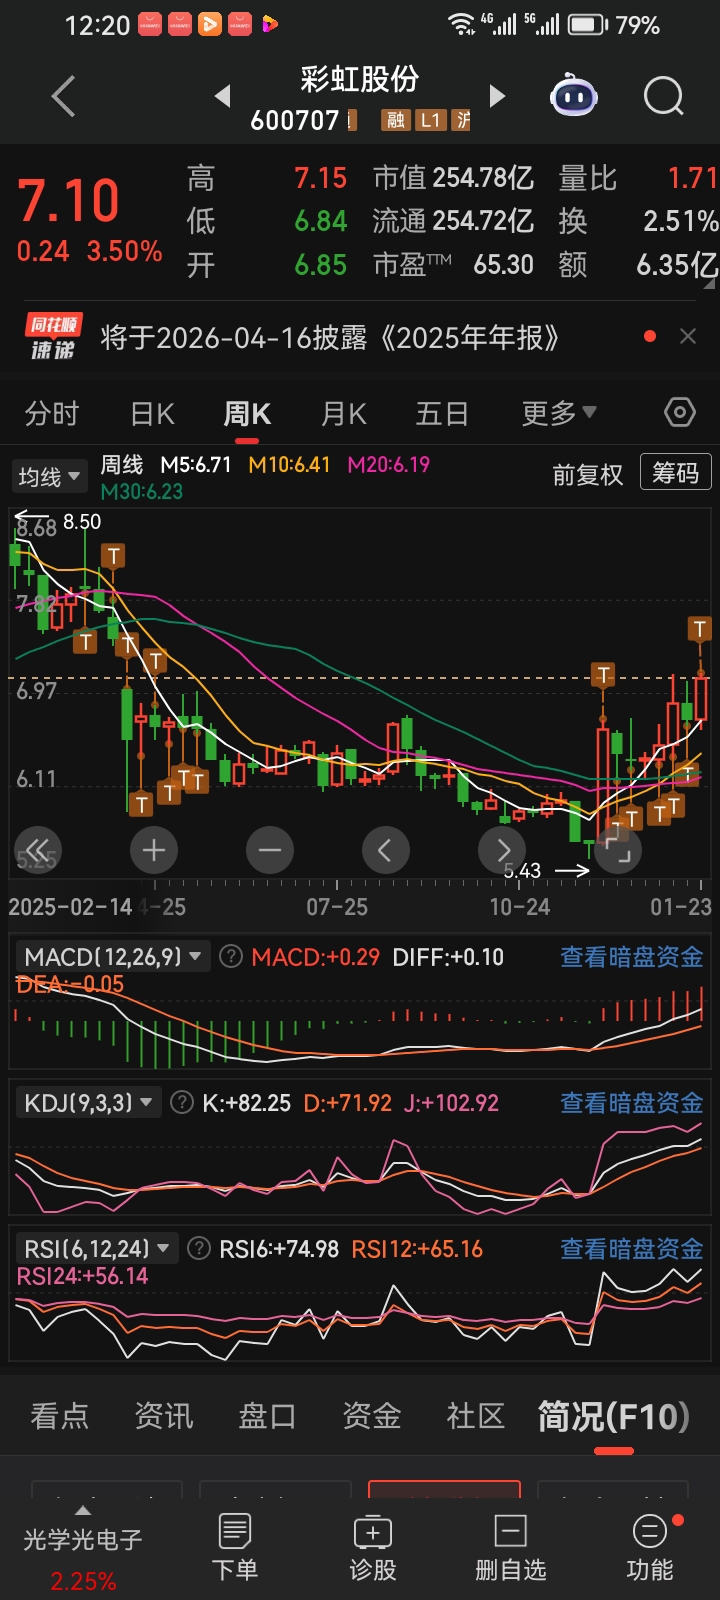Tap 下单 order icon

(x=235, y=1547)
